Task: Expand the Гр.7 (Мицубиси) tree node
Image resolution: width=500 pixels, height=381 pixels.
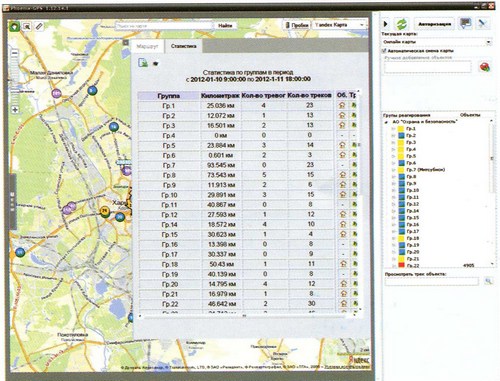Action: click(x=394, y=170)
